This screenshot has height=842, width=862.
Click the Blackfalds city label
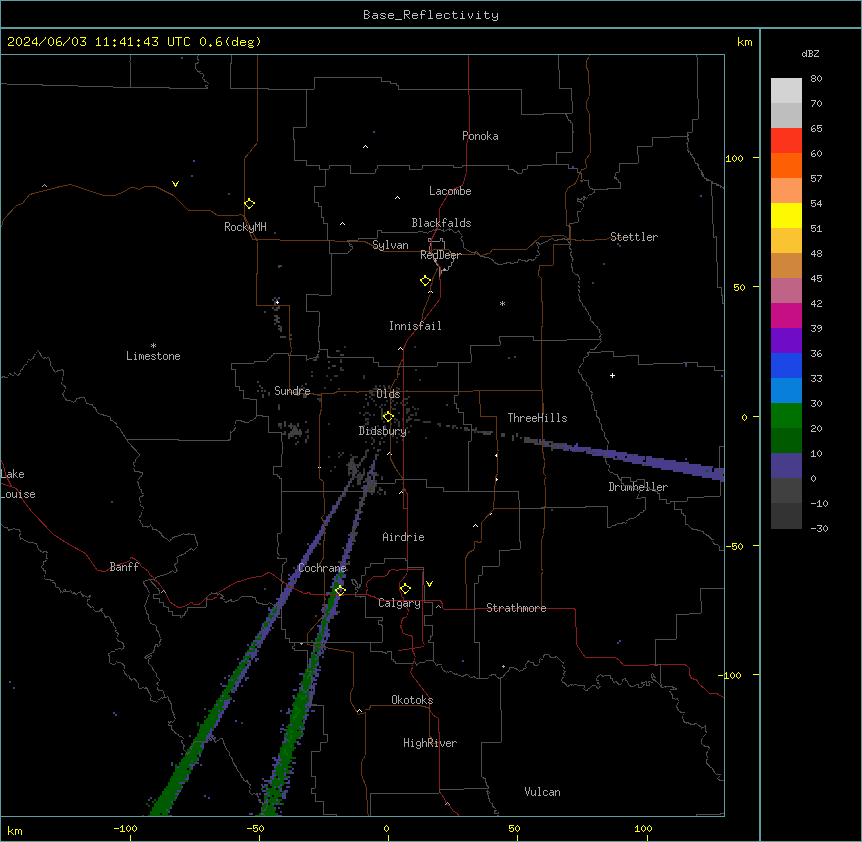(x=441, y=223)
